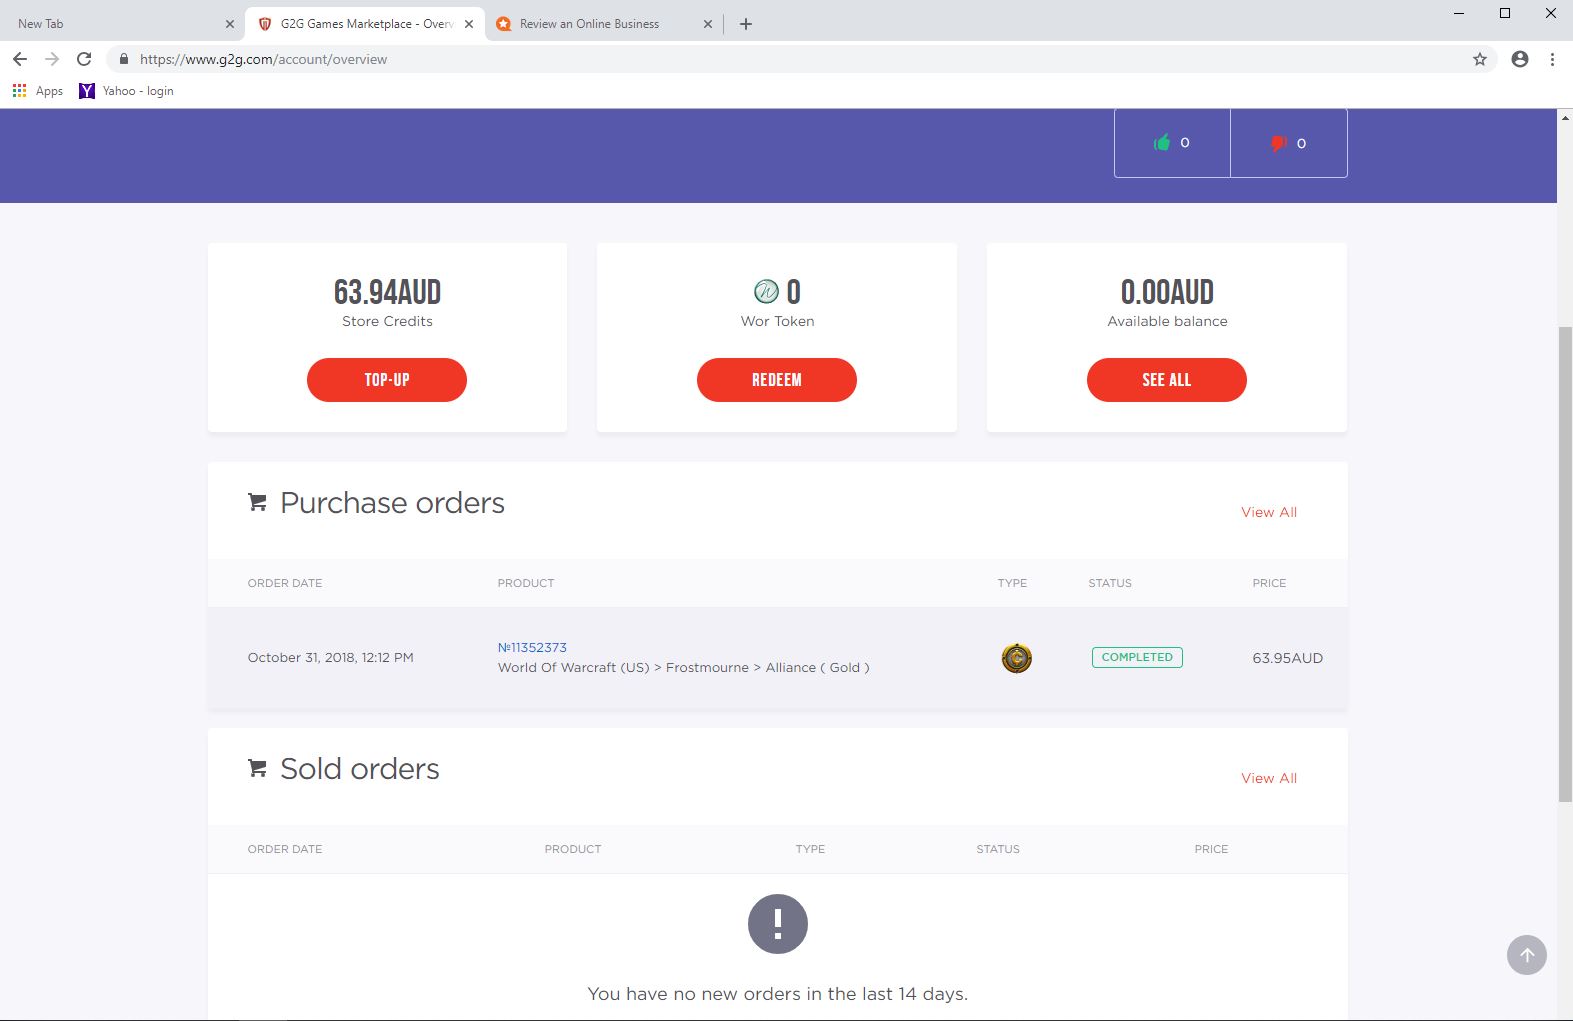Click the TOP-UP store credits button
This screenshot has width=1573, height=1021.
[387, 380]
